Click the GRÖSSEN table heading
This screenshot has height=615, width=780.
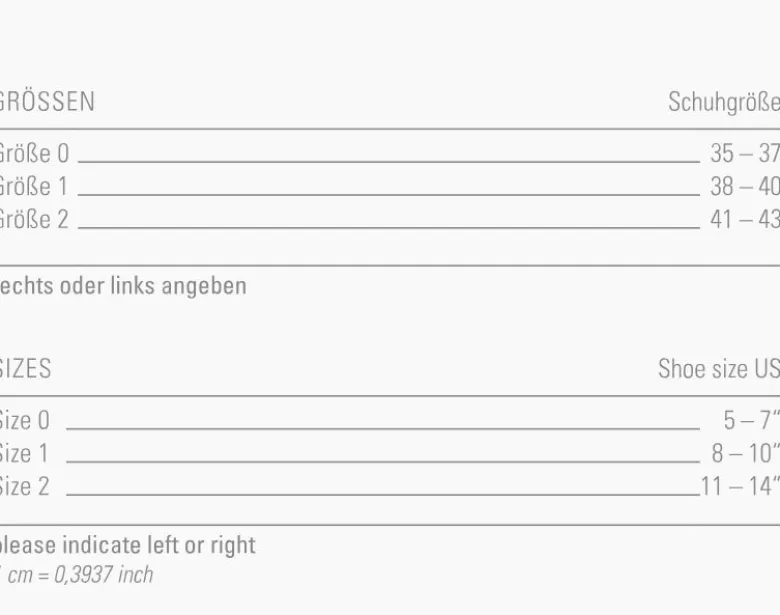(47, 102)
